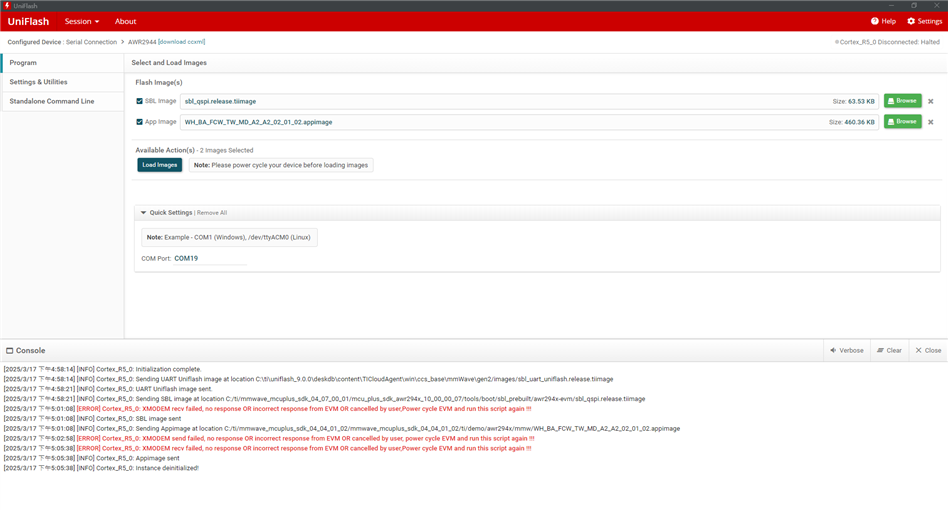
Task: Remove the SBL image with X icon
Action: pyautogui.click(x=930, y=102)
